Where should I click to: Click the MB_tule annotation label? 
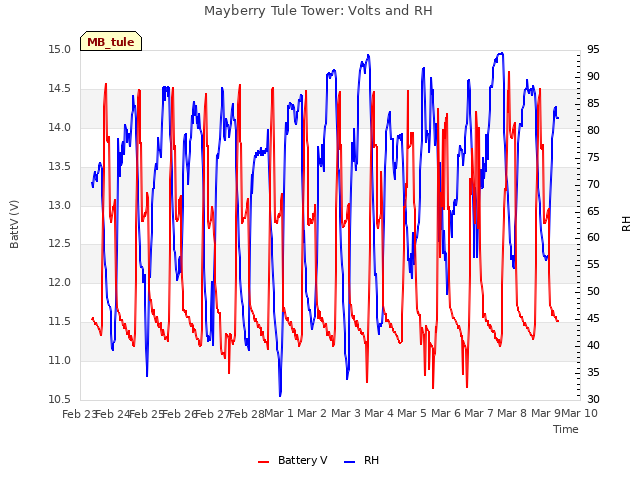111,42
